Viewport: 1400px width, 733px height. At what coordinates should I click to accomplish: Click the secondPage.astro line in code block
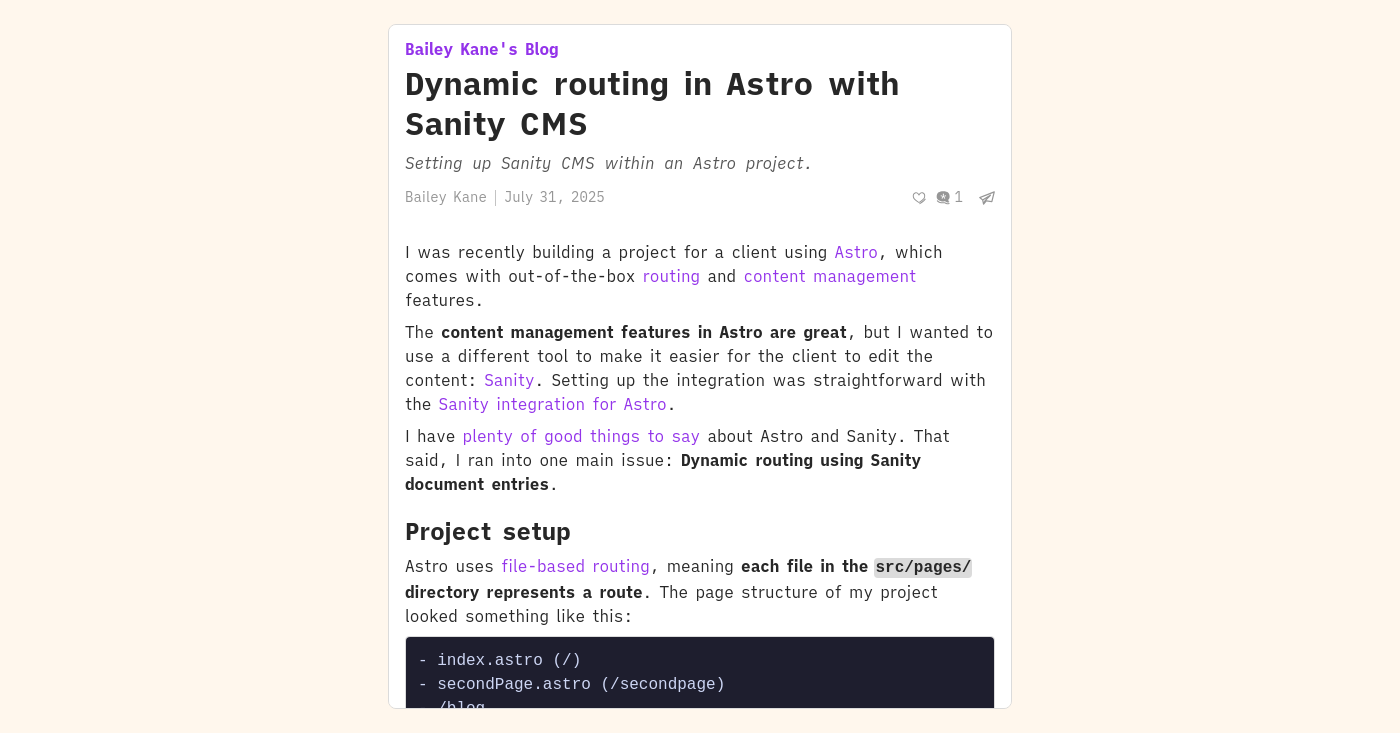(571, 685)
